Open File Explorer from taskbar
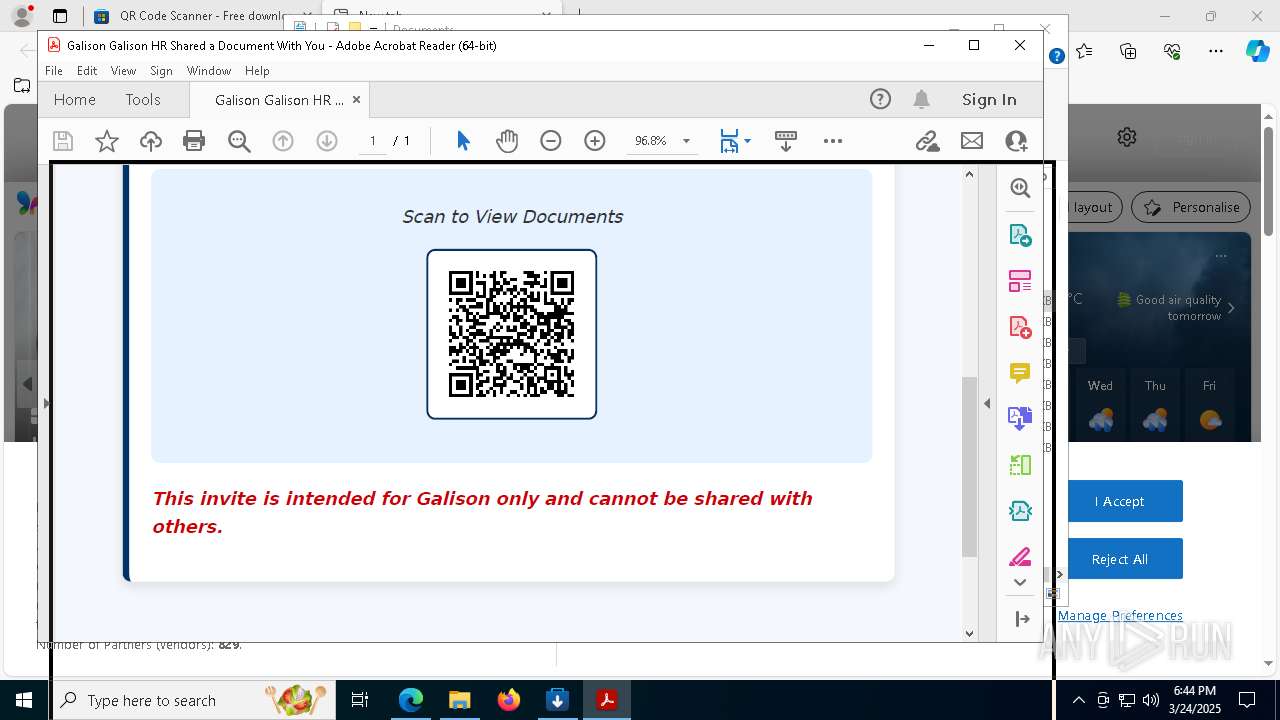Screen dimensions: 1280x720 pos(459,700)
